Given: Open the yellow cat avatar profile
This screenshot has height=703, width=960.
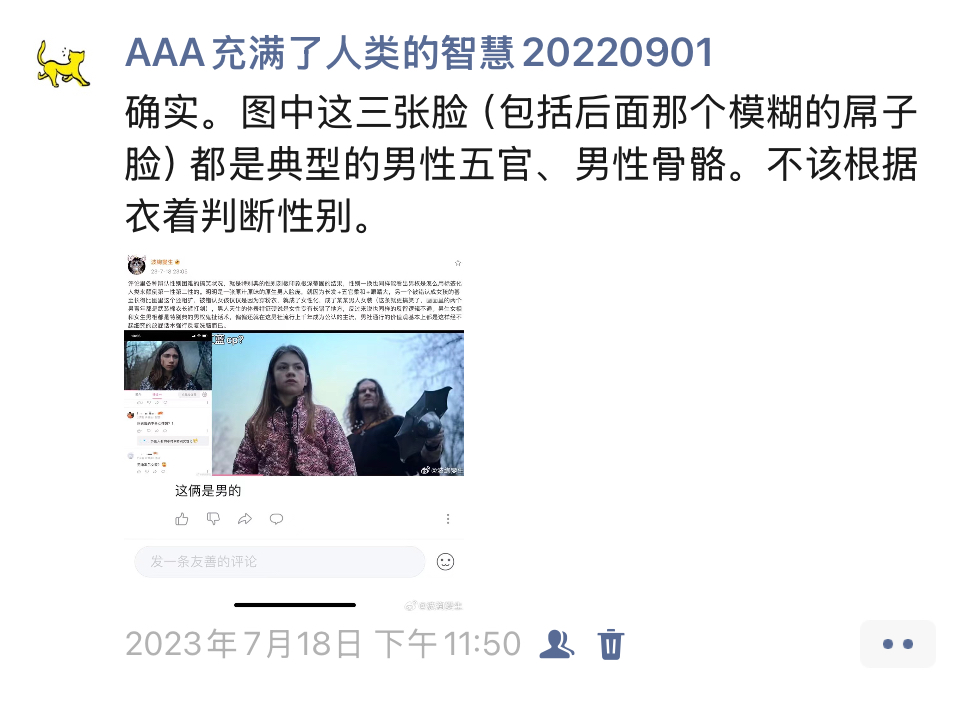Looking at the screenshot, I should pyautogui.click(x=64, y=64).
